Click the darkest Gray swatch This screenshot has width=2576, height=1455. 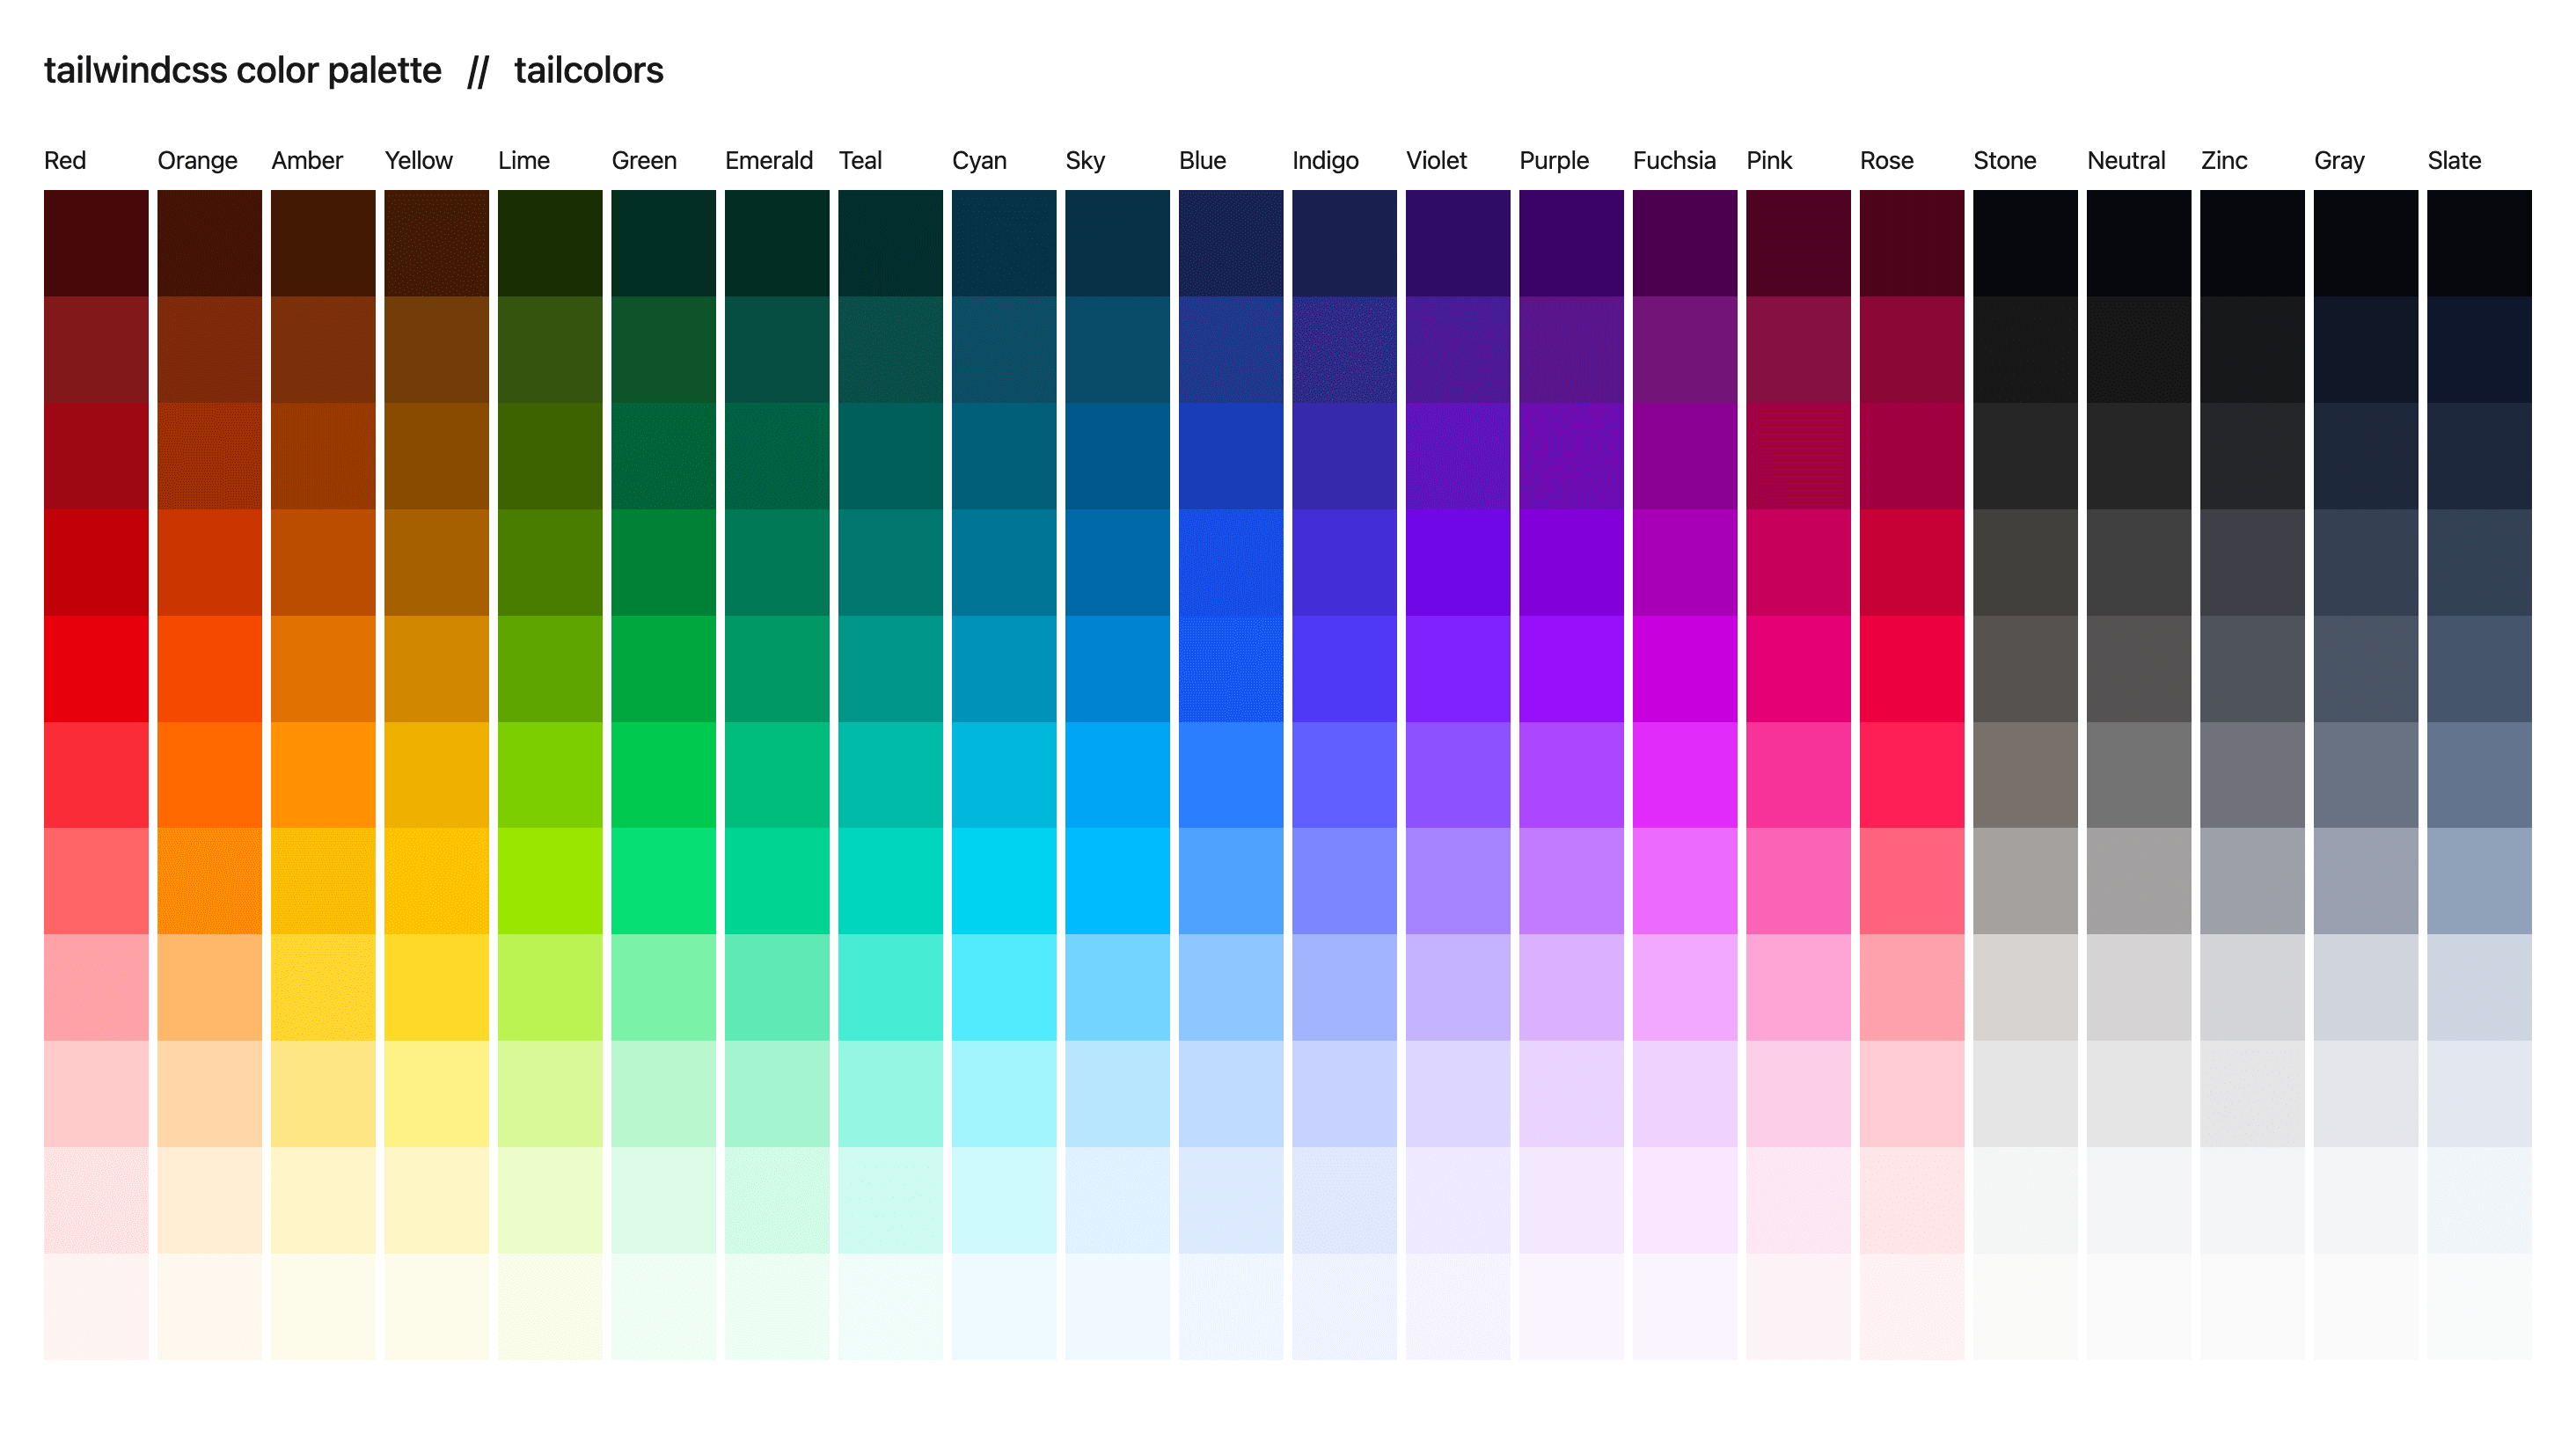tap(2366, 243)
